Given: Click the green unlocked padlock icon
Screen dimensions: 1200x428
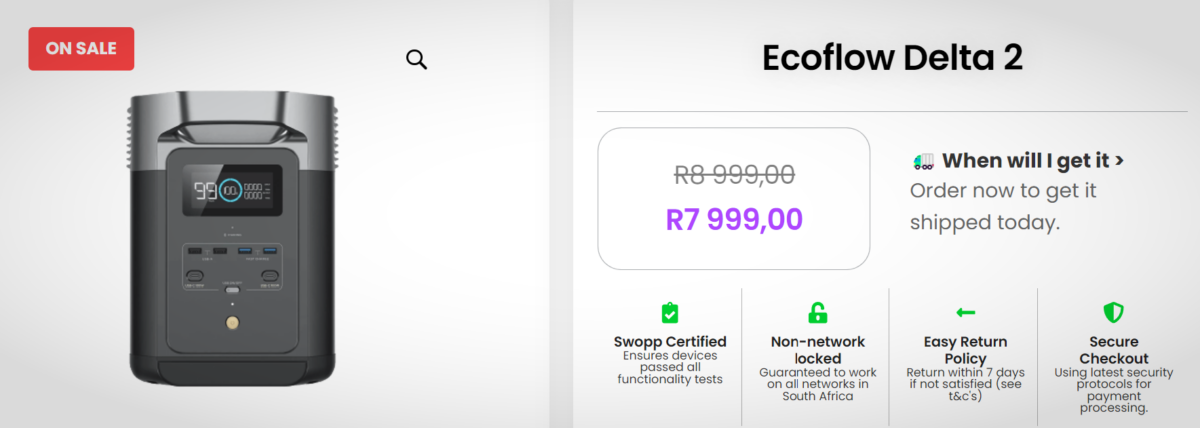Looking at the screenshot, I should point(817,313).
